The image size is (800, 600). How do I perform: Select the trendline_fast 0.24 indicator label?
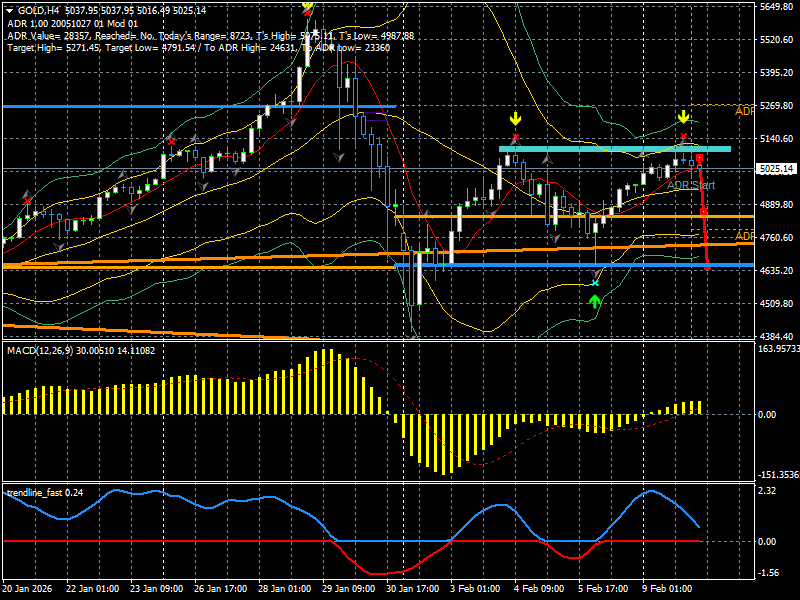click(x=45, y=492)
